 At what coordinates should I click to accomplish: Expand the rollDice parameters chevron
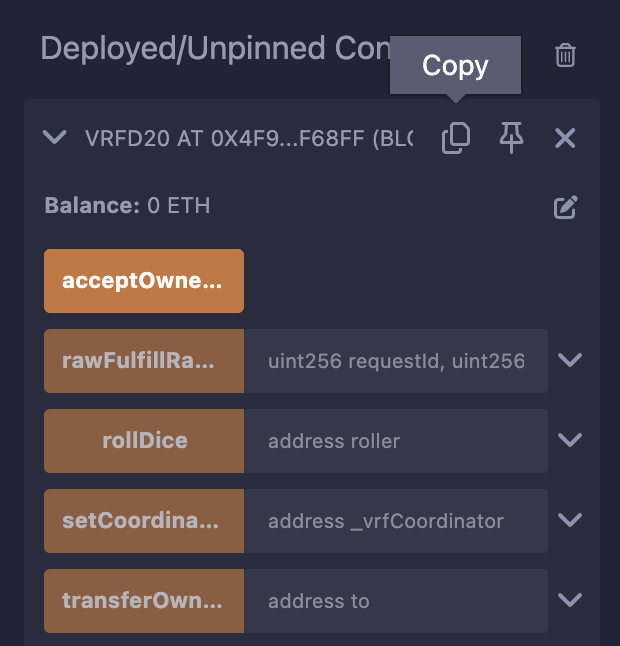click(x=570, y=440)
